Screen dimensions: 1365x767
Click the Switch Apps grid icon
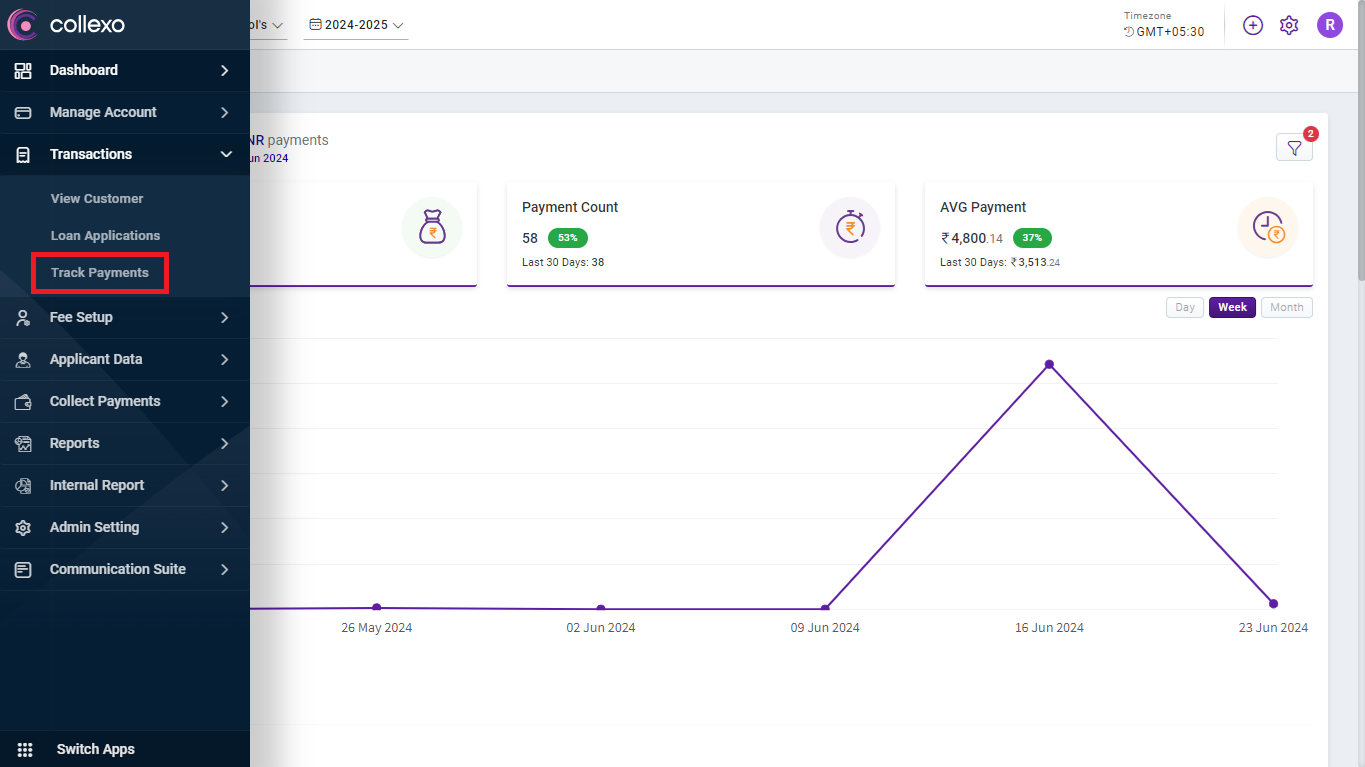point(25,749)
